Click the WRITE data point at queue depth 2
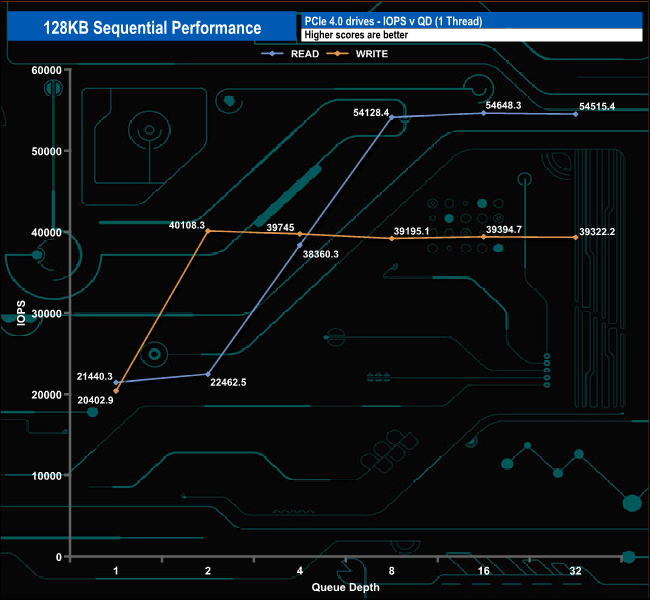Viewport: 650px width, 600px height. click(208, 231)
